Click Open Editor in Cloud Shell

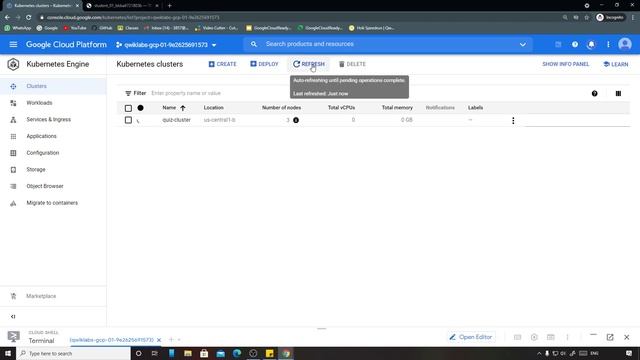471,337
